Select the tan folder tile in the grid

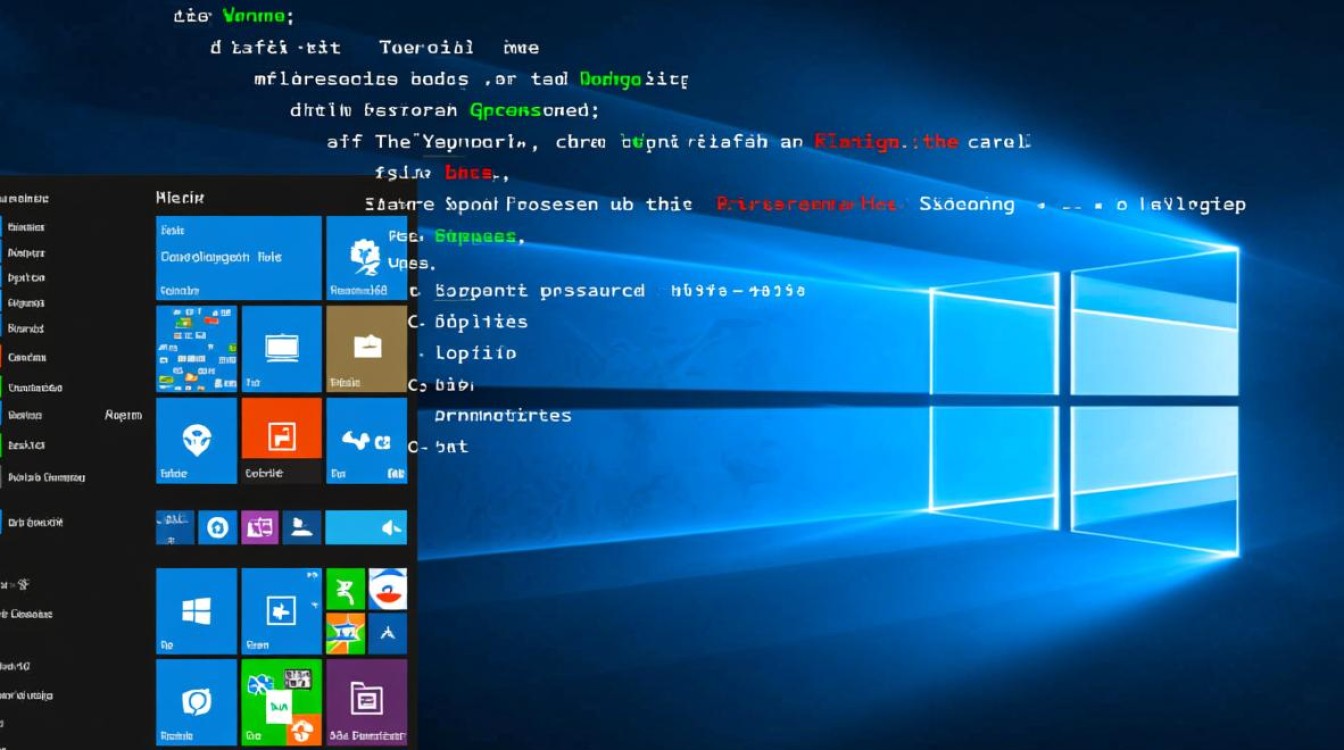coord(366,347)
